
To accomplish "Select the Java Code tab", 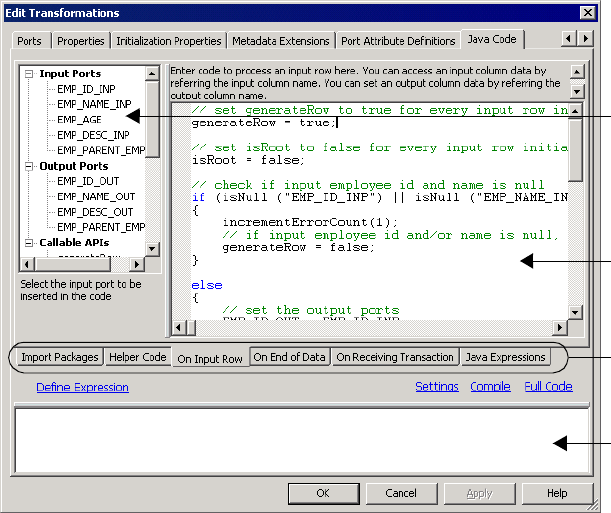I will (492, 39).
